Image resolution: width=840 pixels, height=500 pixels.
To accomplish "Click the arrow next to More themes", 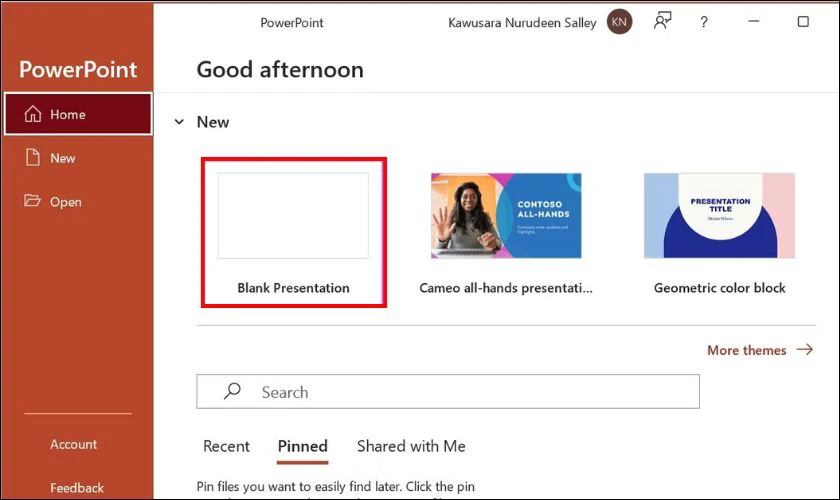I will (805, 350).
